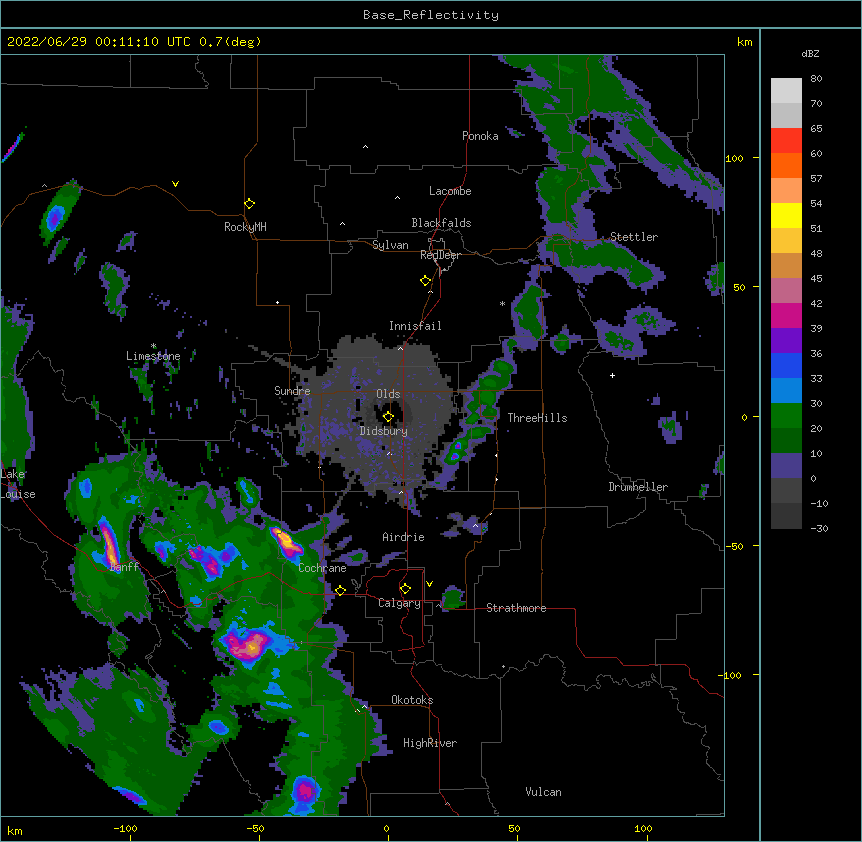Click the yellow diamond marker below Cochrane

(x=340, y=590)
